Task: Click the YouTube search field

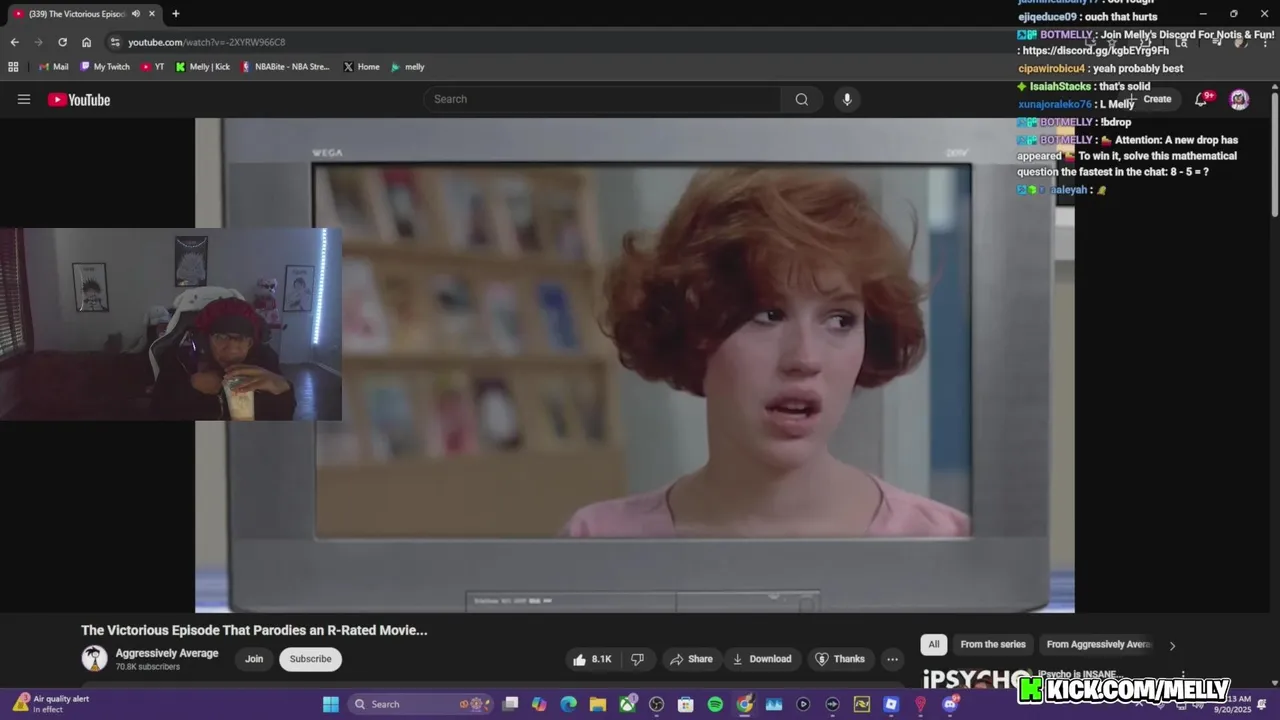Action: [602, 99]
